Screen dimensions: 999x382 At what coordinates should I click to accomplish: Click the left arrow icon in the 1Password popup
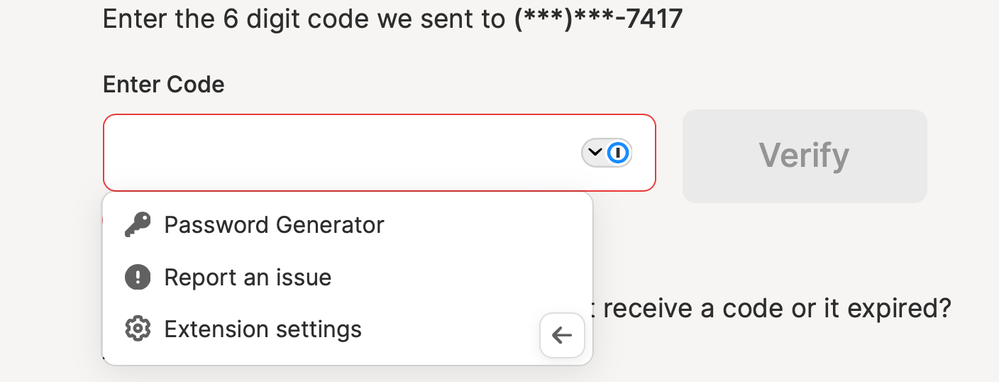pos(562,335)
